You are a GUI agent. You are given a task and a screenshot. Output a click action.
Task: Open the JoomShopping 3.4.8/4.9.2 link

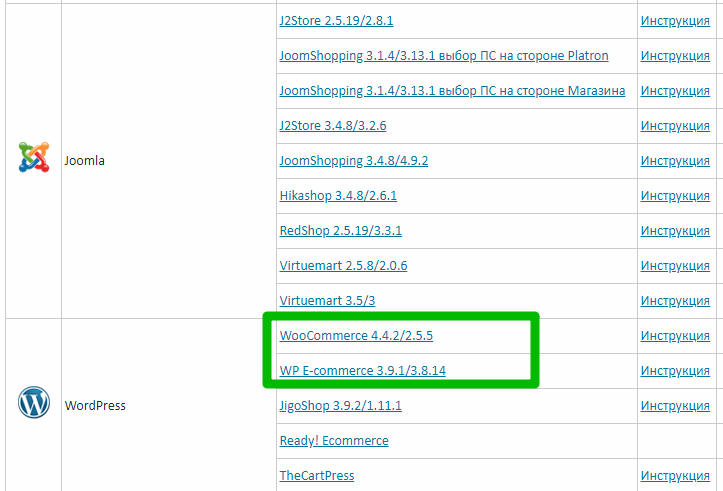353,161
